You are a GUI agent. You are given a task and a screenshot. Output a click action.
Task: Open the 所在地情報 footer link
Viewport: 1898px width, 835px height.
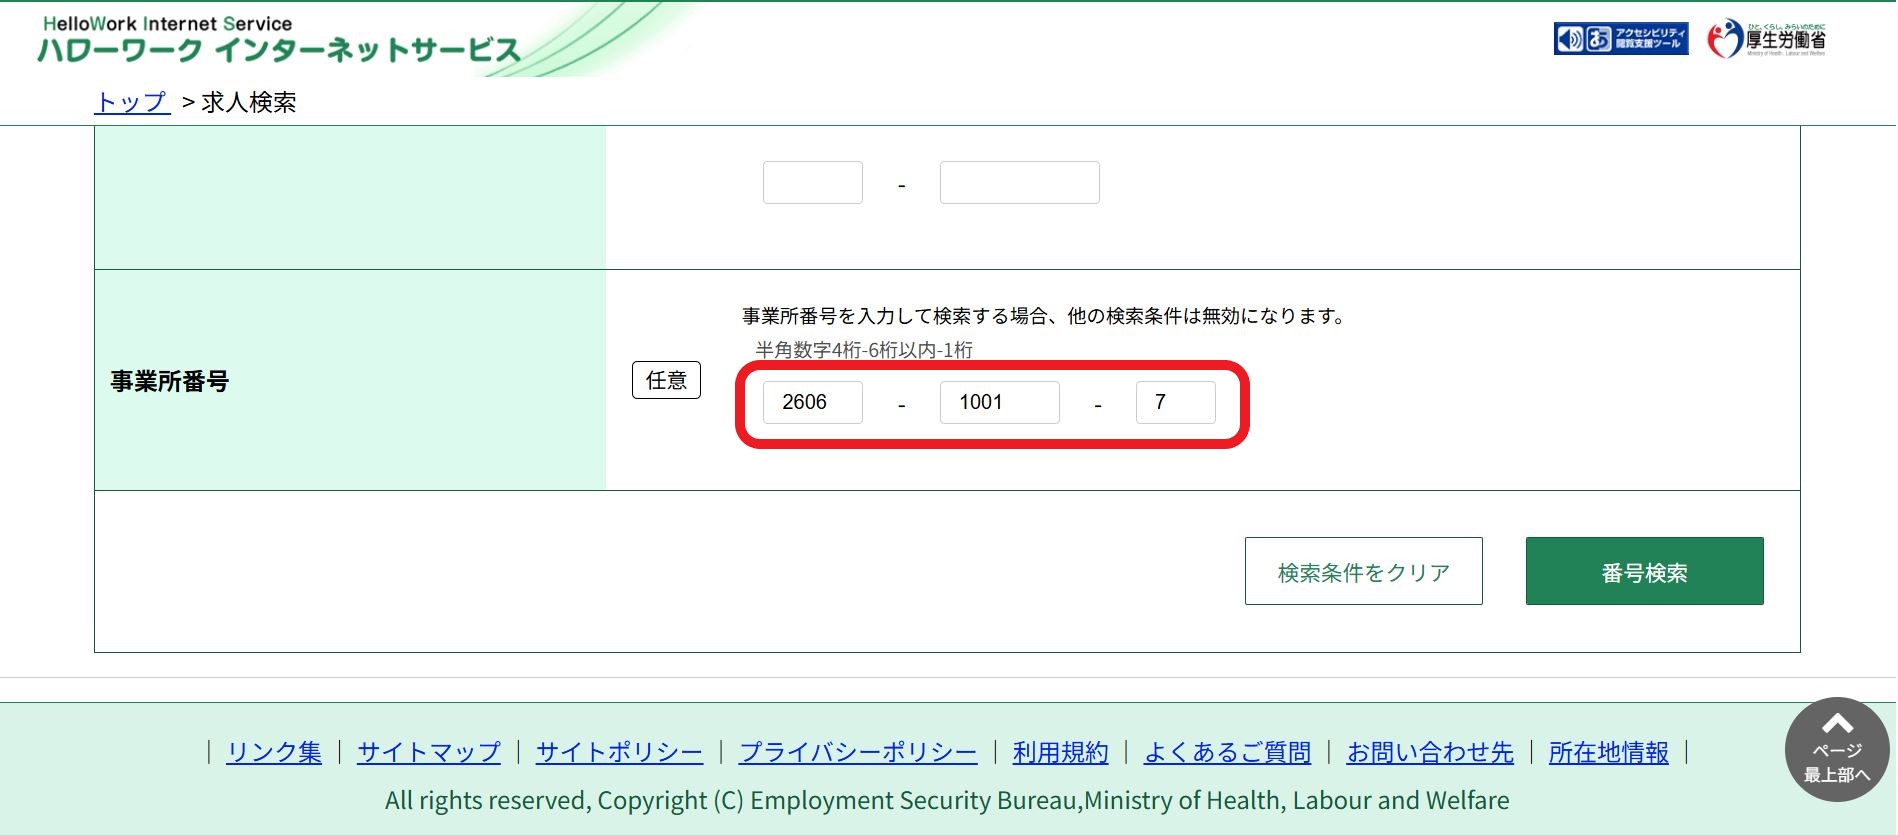(1608, 752)
